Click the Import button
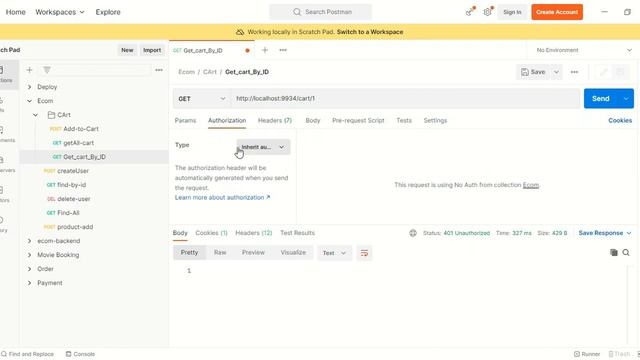This screenshot has height=360, width=640. click(152, 50)
